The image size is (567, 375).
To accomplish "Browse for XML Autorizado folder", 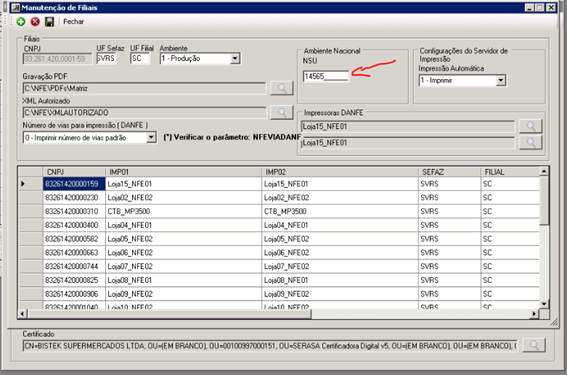I will tap(282, 112).
